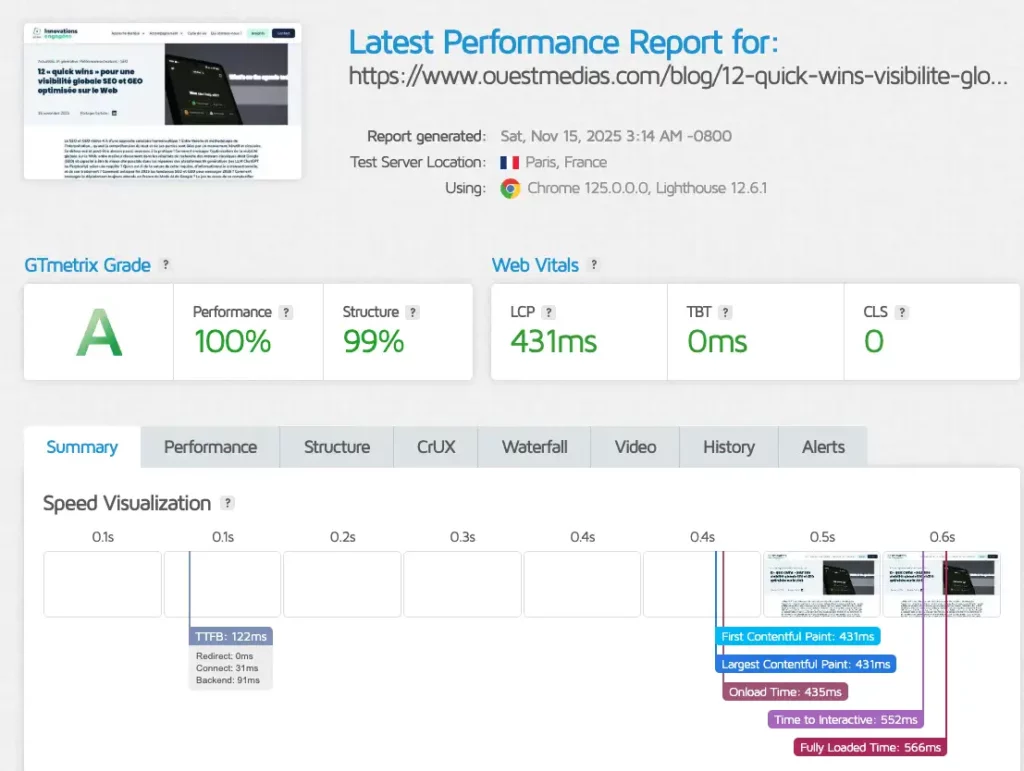Click the green letter A grade
Screen dimensions: 1024x771
tap(97, 333)
